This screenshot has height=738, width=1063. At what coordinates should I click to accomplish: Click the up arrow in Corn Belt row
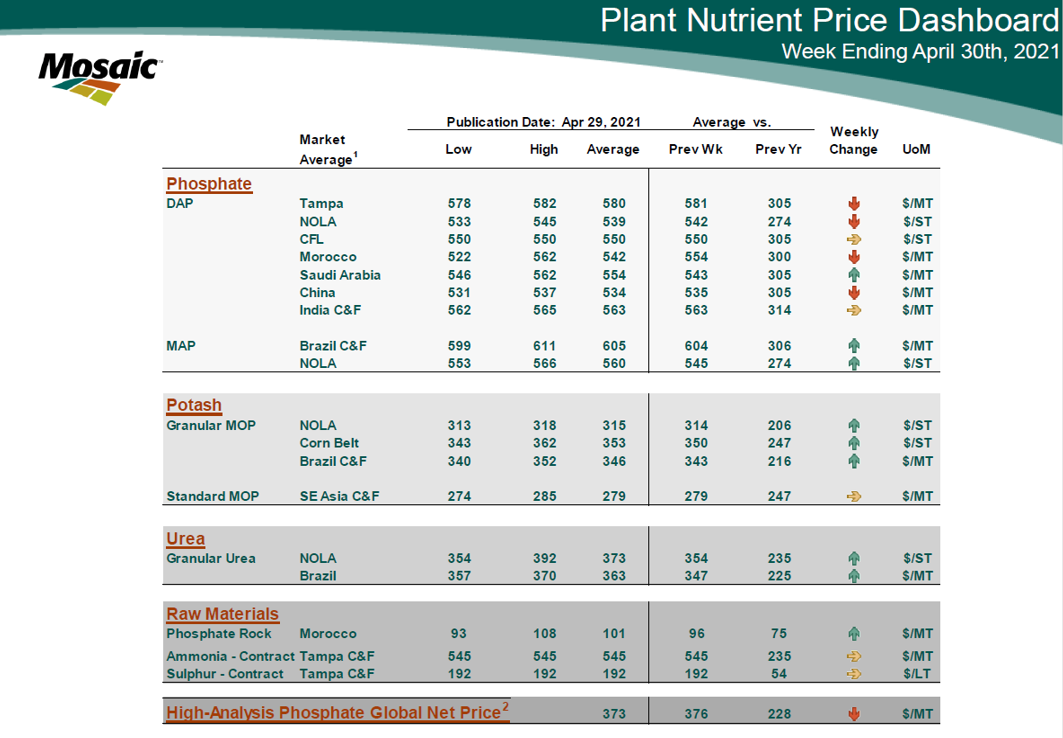[x=854, y=444]
